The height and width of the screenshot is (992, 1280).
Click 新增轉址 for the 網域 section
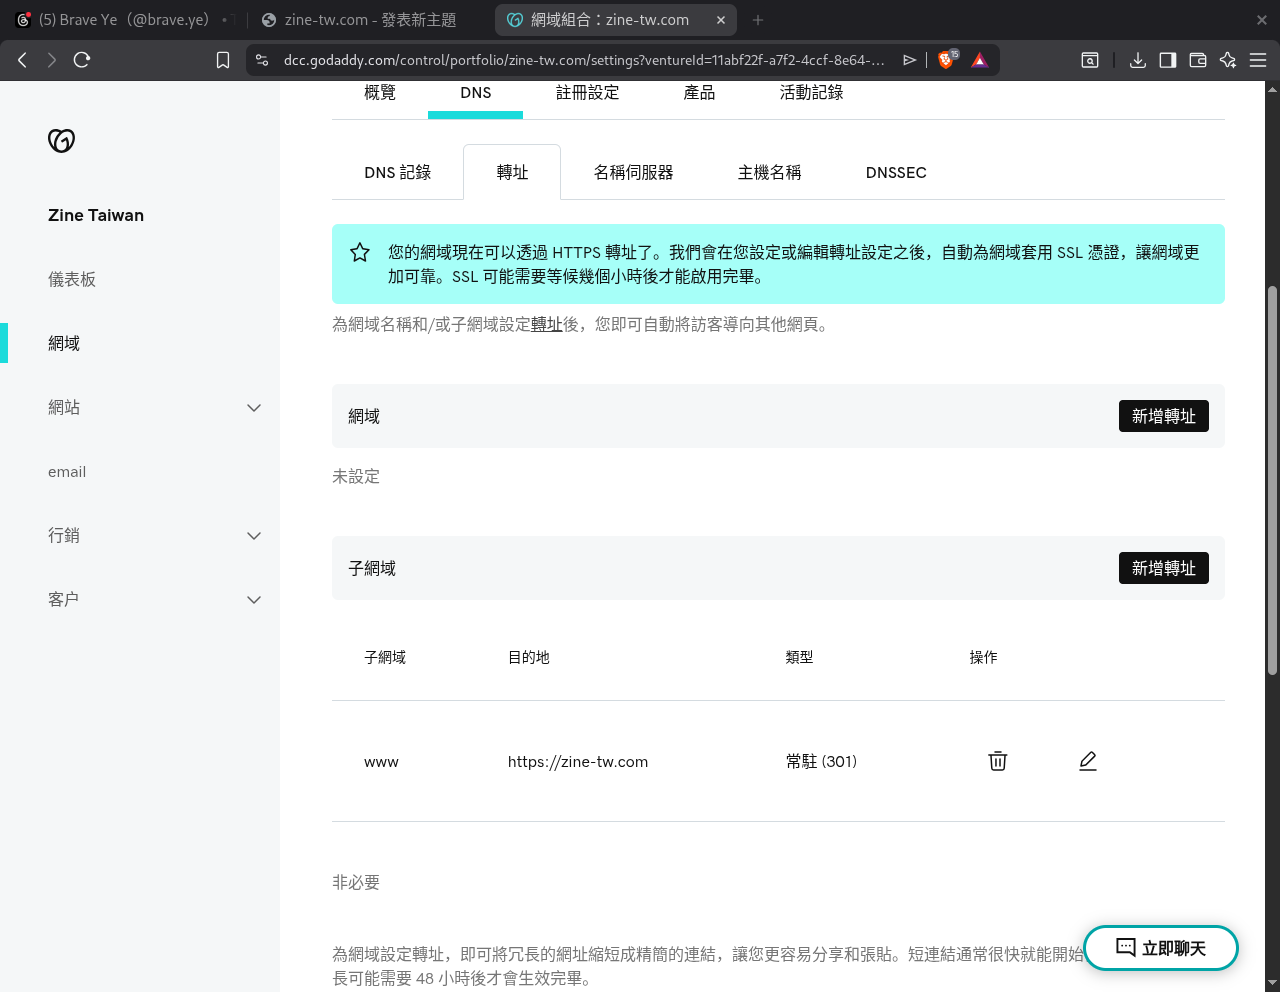pos(1163,416)
